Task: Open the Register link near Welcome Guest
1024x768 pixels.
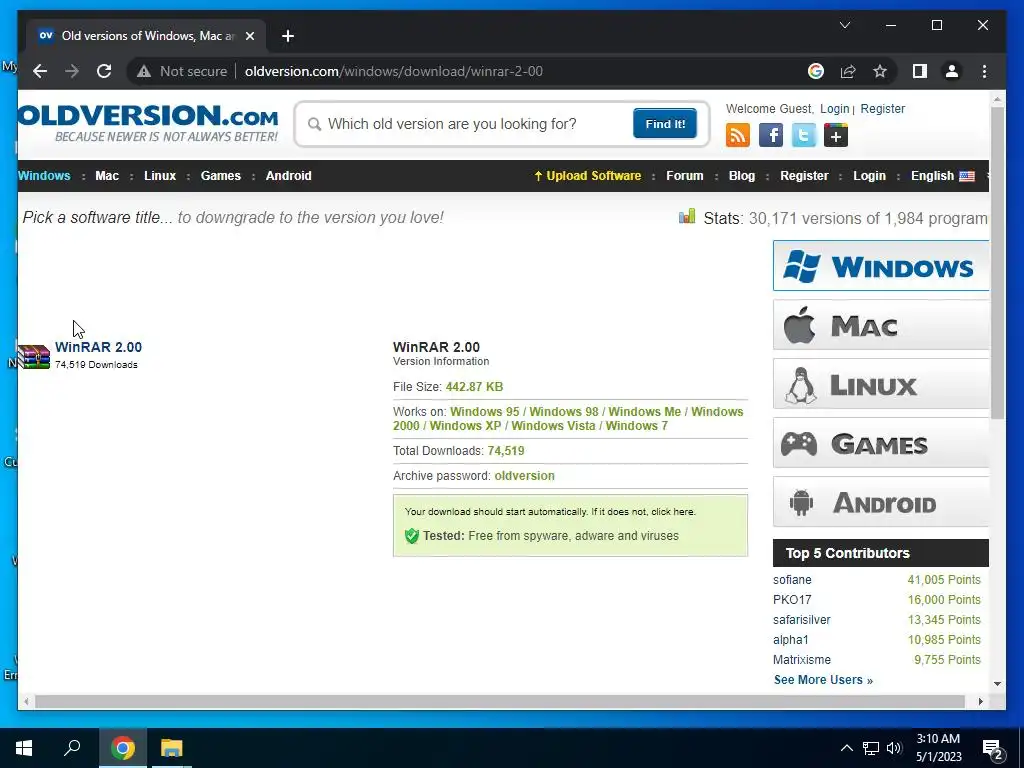Action: (x=882, y=108)
